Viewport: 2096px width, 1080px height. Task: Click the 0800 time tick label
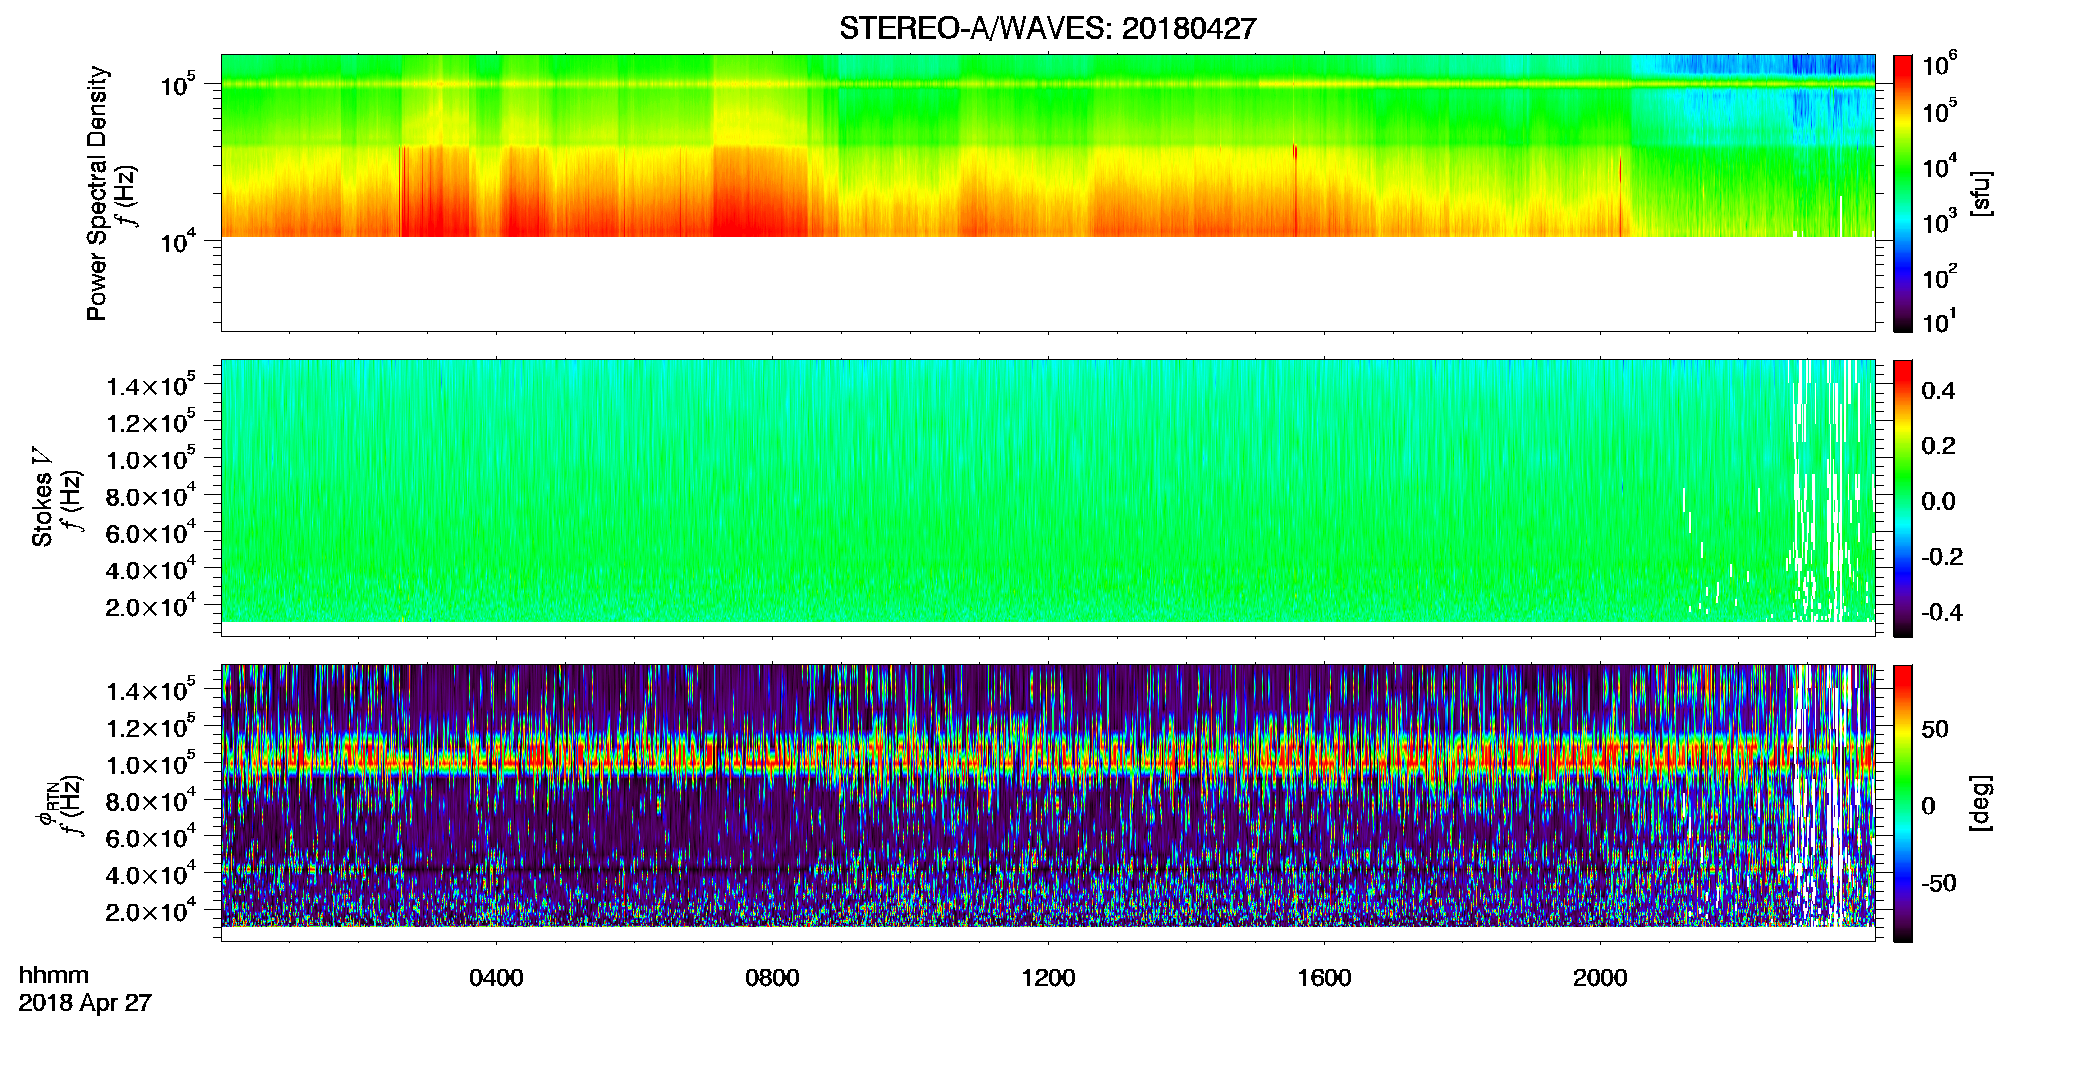click(772, 978)
